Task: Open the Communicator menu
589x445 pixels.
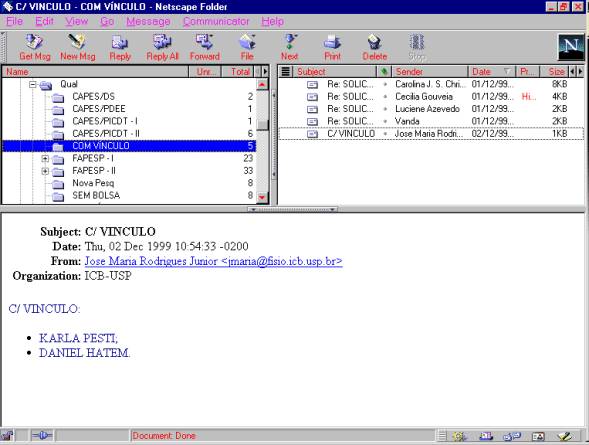Action: (x=216, y=21)
